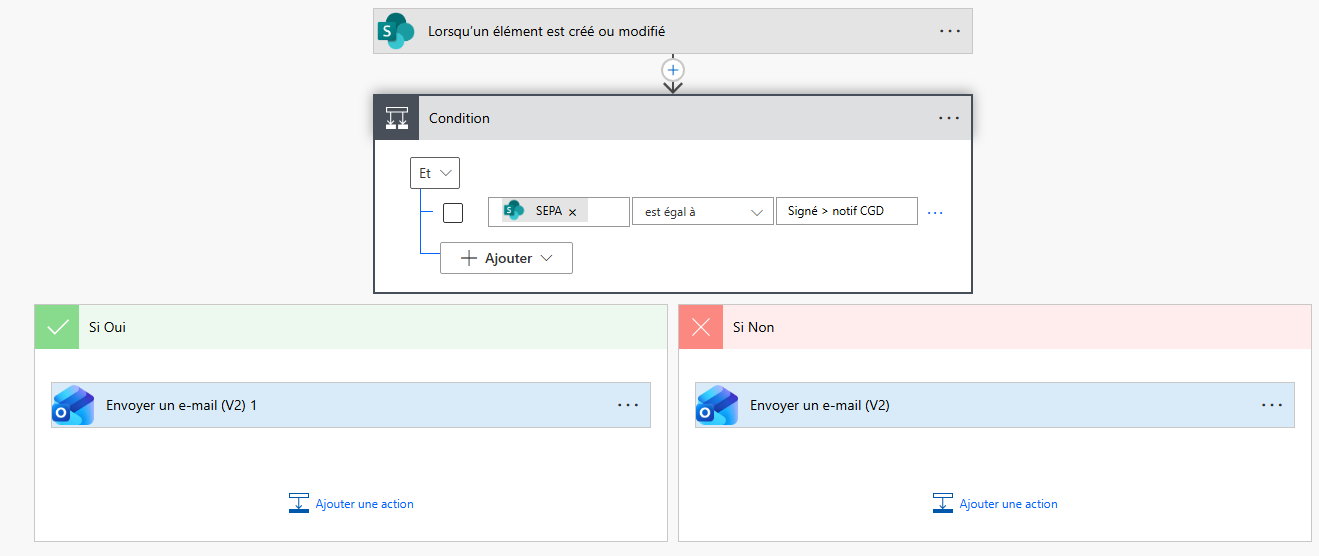Click 'Ajouter une action' under Si Oui
Screen dimensions: 1319x556
point(364,504)
